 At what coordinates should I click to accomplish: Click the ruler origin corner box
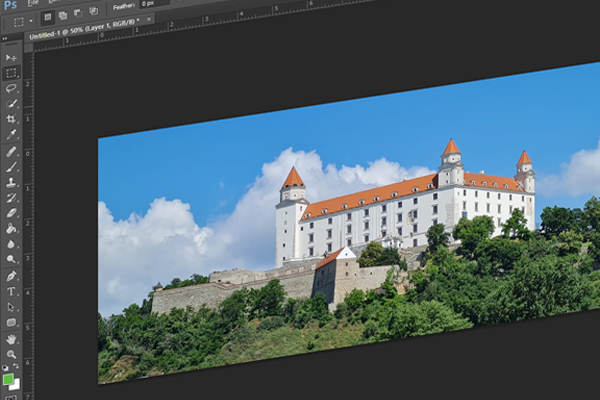pyautogui.click(x=28, y=48)
